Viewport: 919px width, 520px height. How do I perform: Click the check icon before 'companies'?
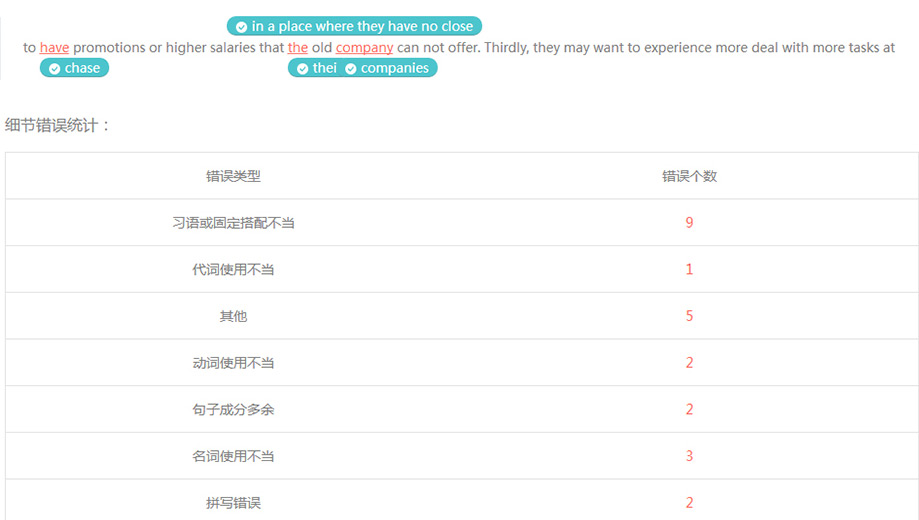click(351, 69)
